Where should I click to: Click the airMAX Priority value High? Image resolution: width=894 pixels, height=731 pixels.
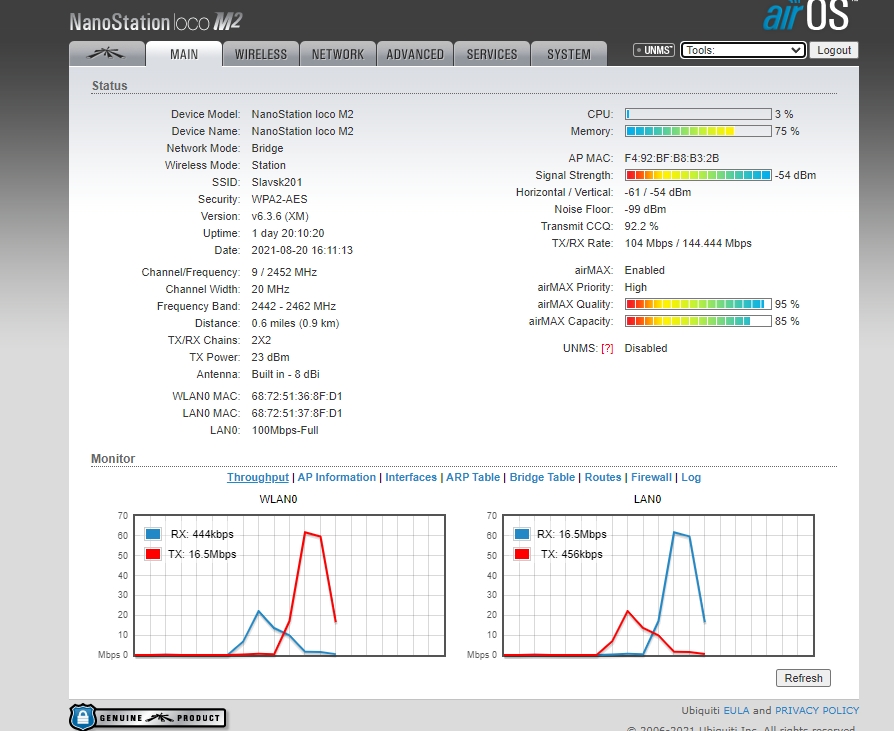[636, 287]
